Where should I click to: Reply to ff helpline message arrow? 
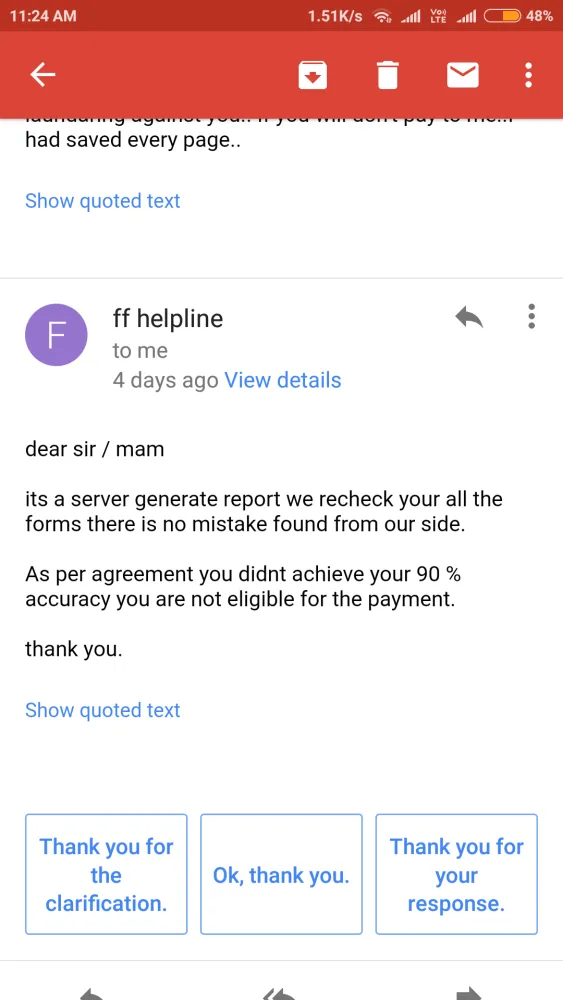[469, 316]
